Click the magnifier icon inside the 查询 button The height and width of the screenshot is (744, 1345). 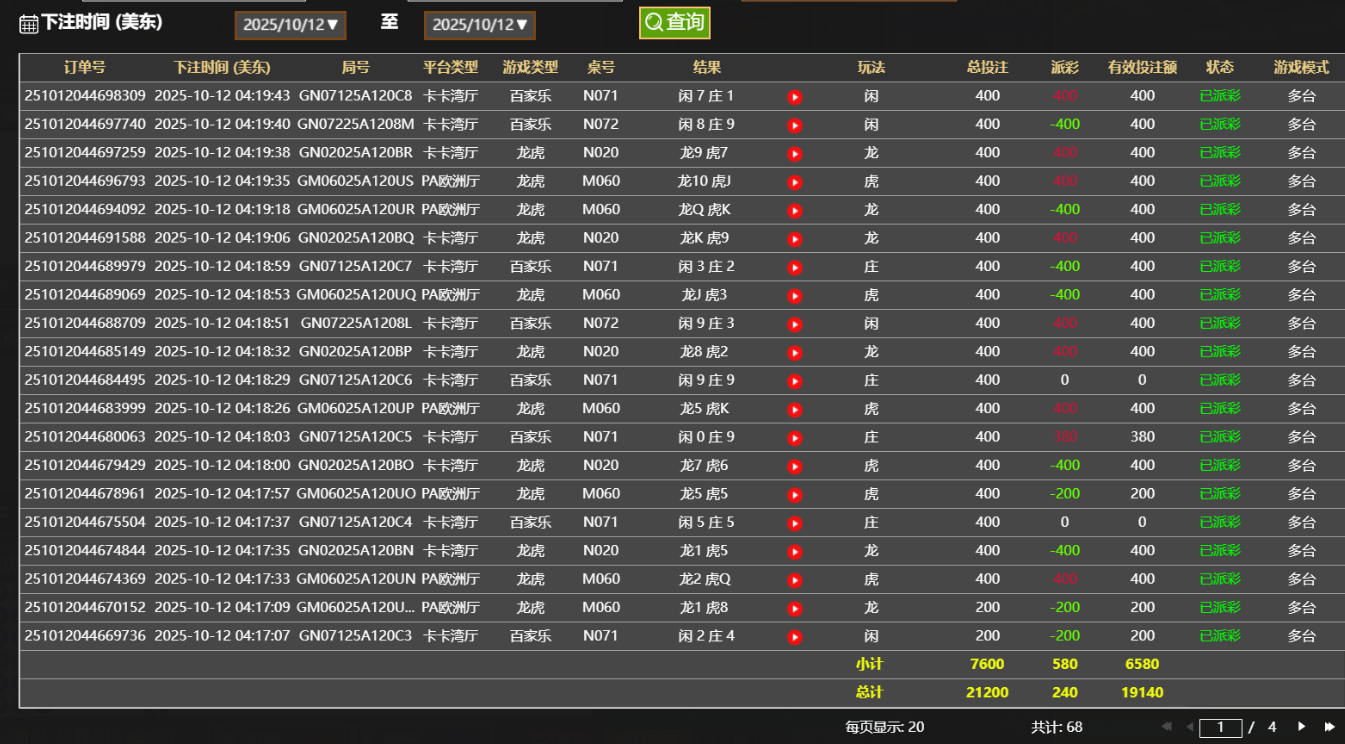coord(653,22)
